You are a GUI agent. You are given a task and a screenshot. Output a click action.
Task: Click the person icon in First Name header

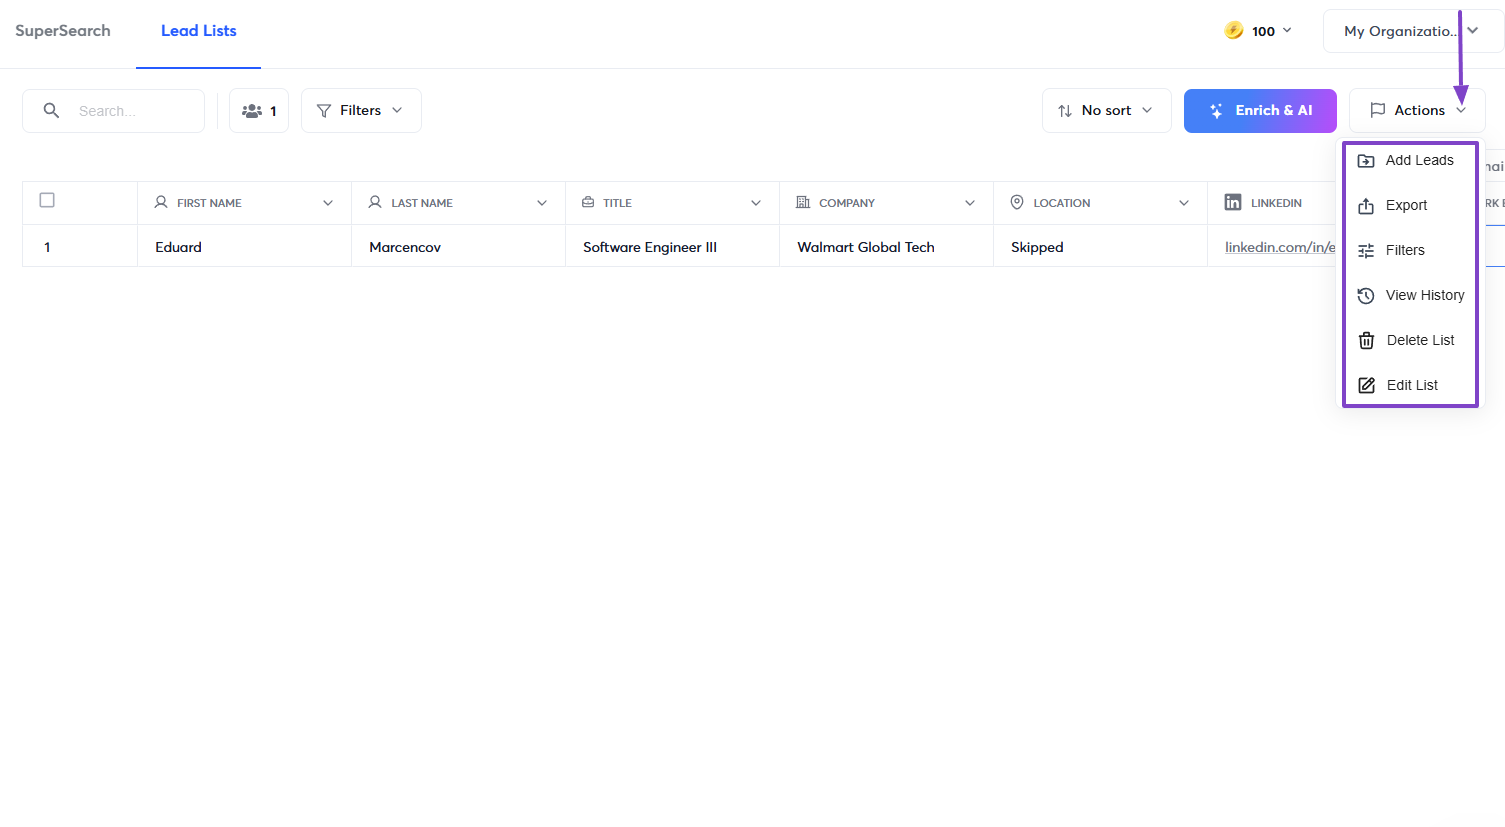pyautogui.click(x=161, y=202)
